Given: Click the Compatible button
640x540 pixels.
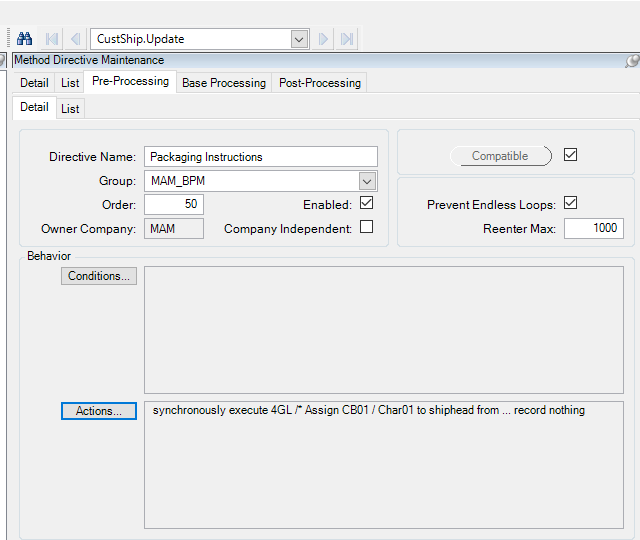Looking at the screenshot, I should pos(500,156).
